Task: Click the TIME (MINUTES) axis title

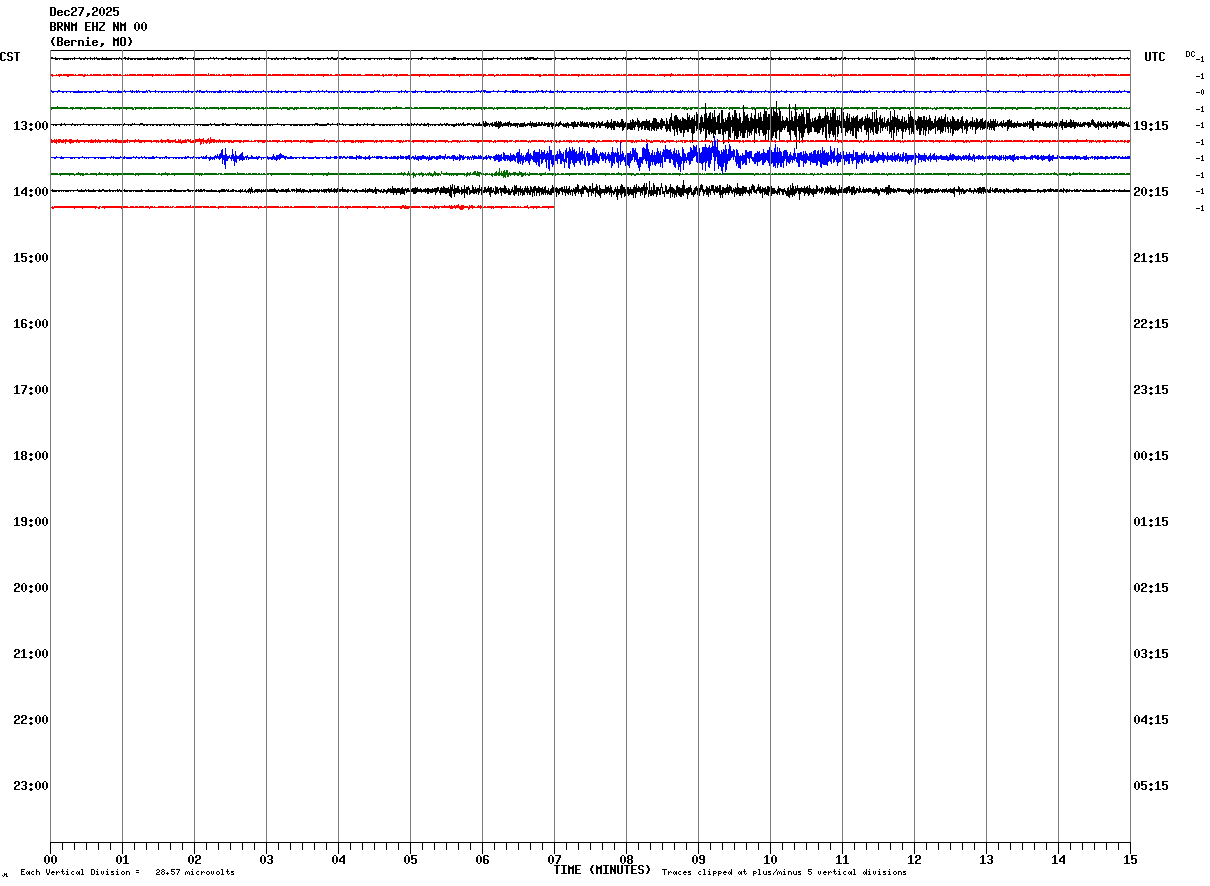Action: tap(602, 870)
